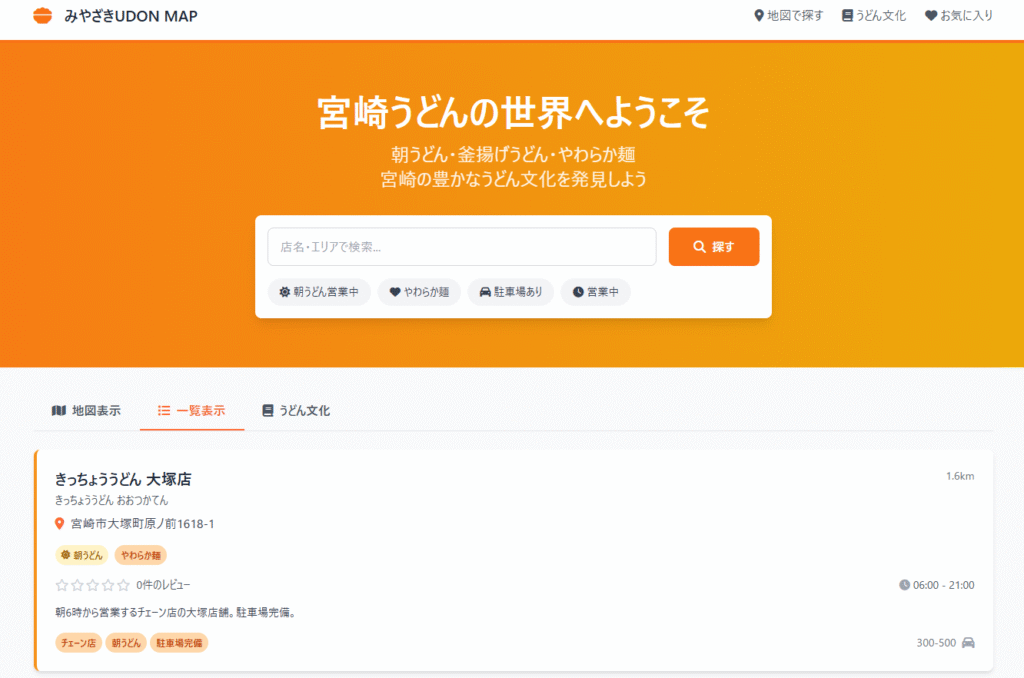The height and width of the screenshot is (678, 1024).
Task: Rate the shop using the fifth star
Action: pos(124,585)
